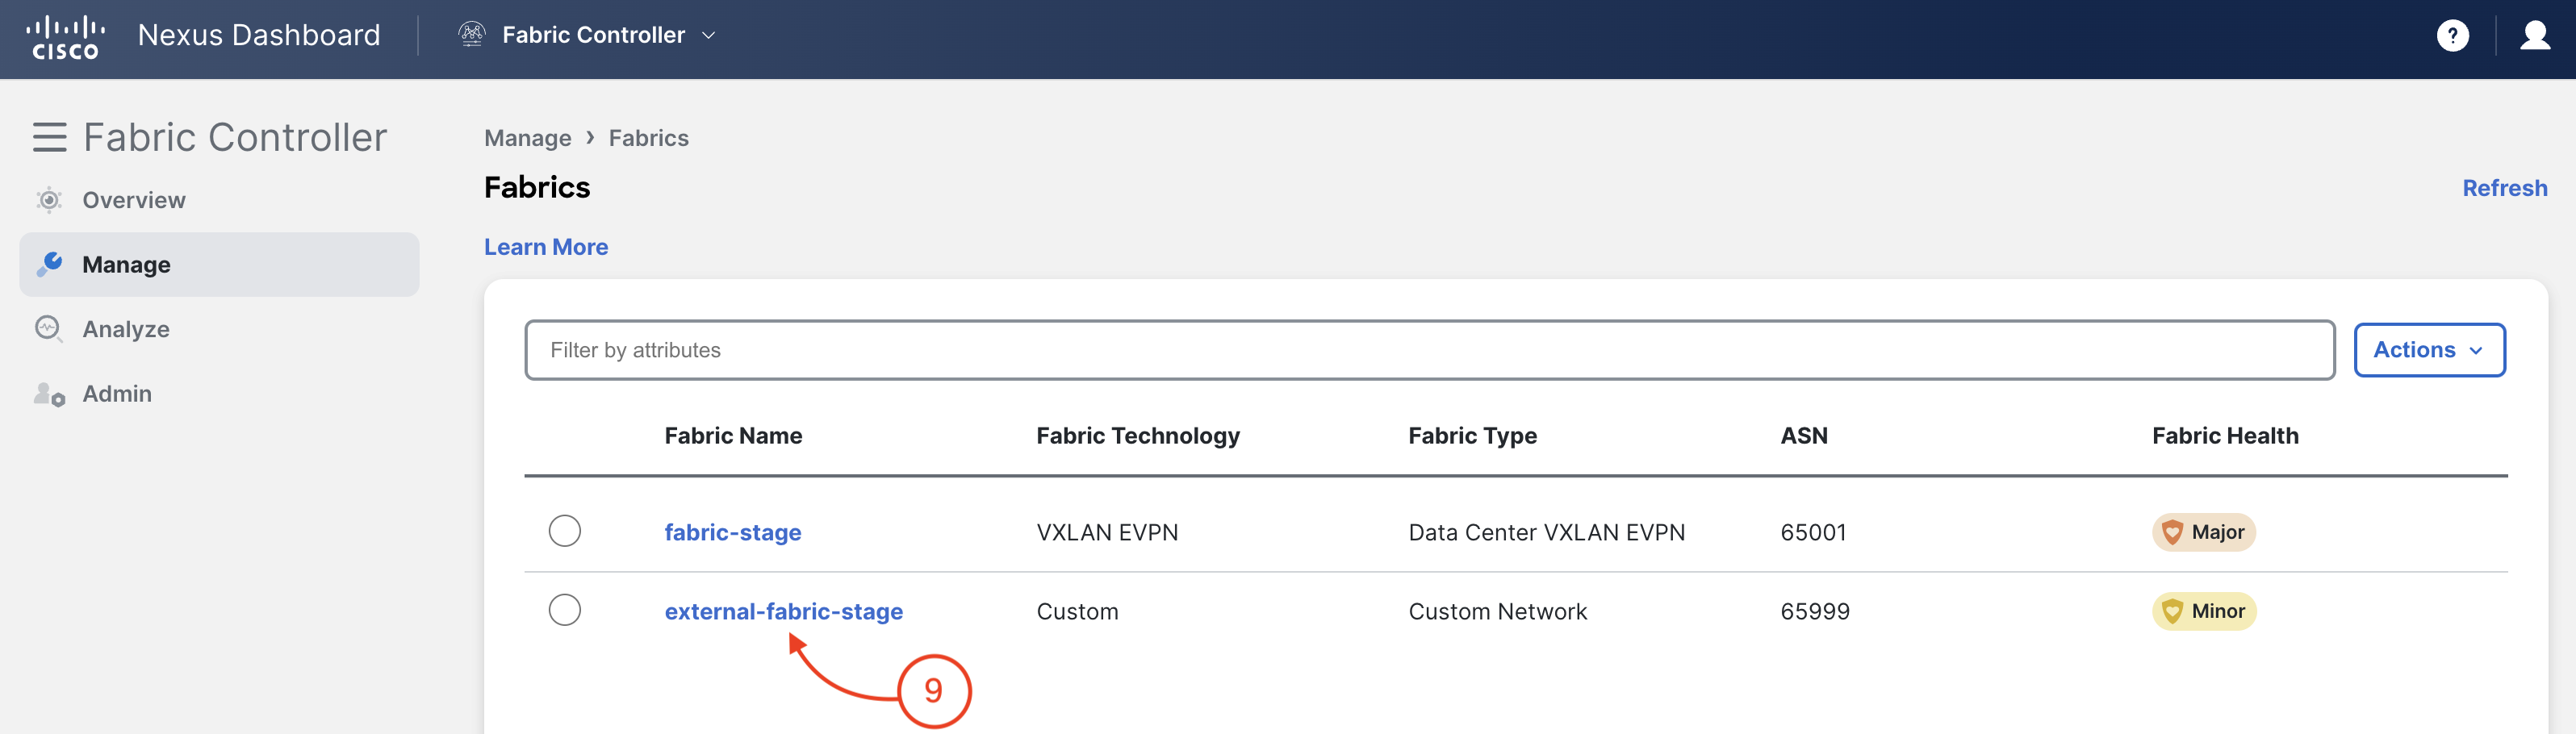Click the Major health shield icon
This screenshot has width=2576, height=734.
2172,532
